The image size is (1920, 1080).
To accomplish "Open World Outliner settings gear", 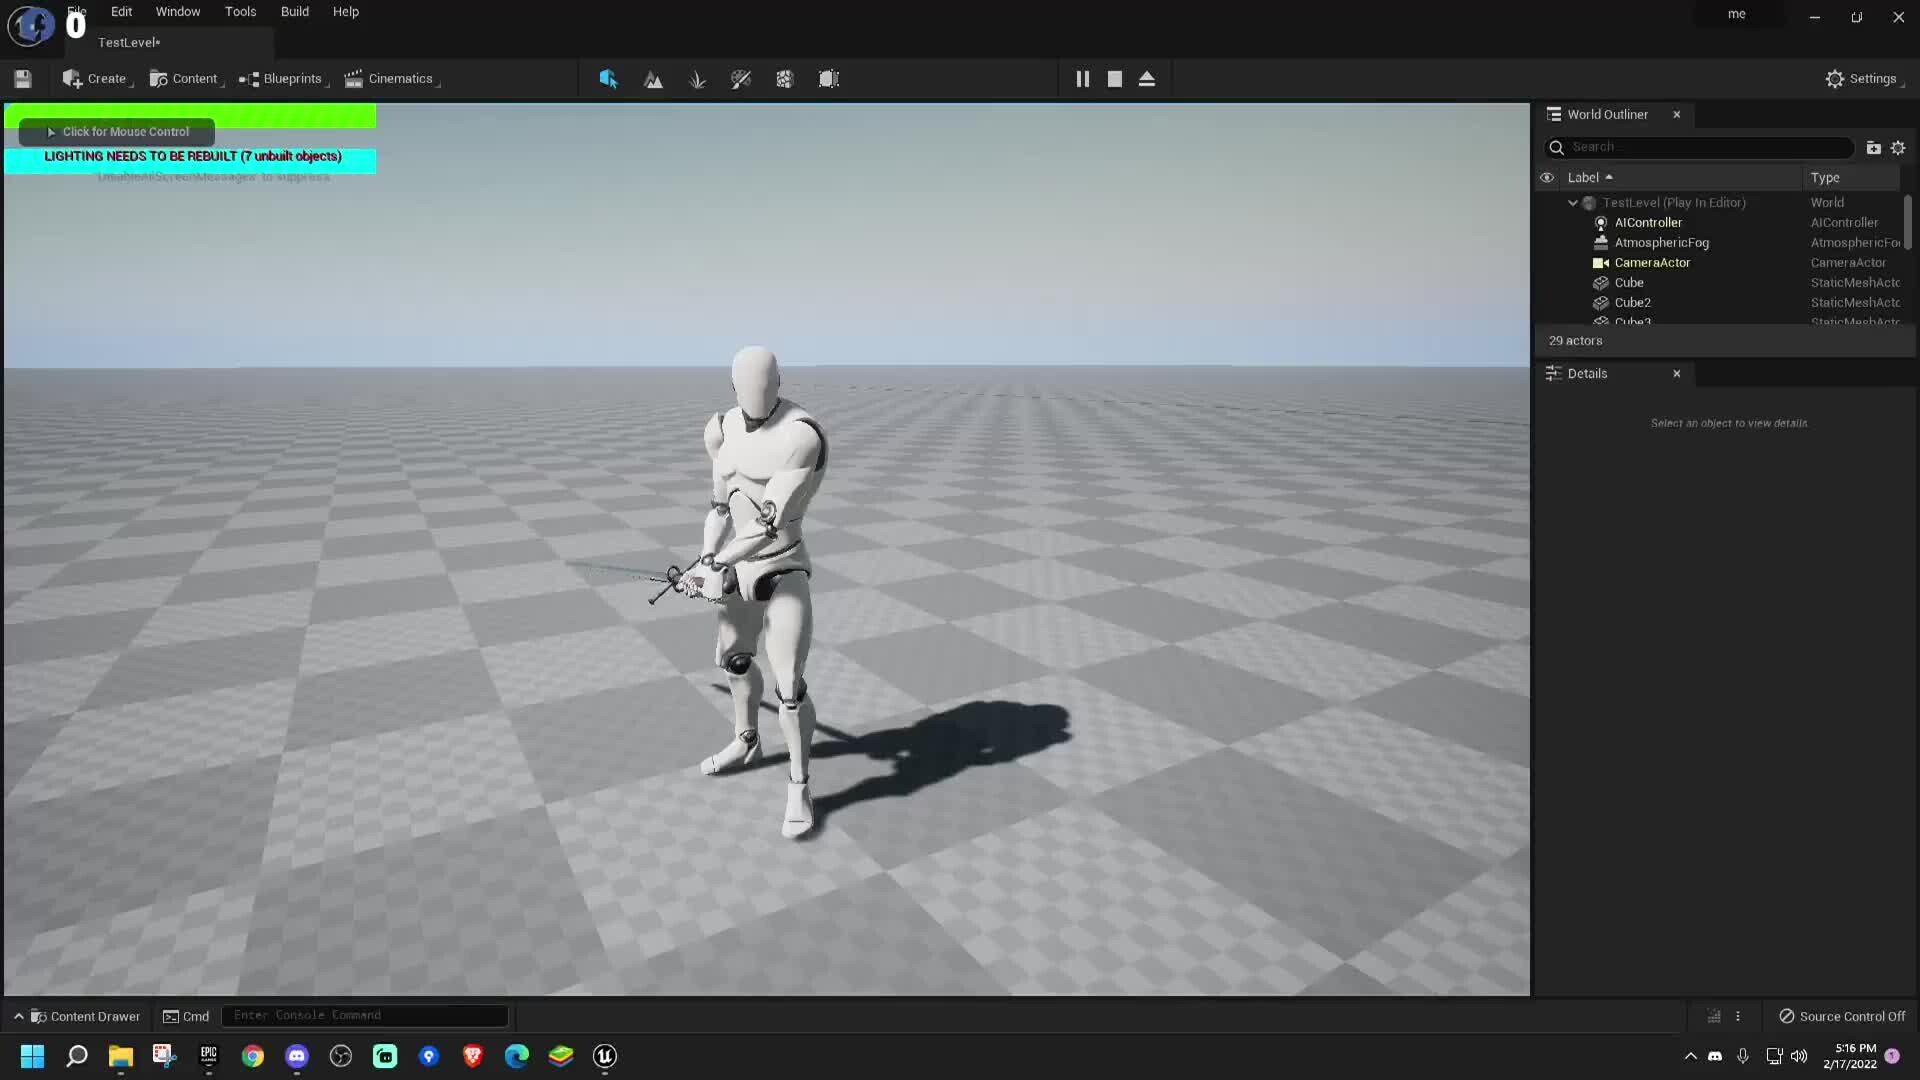I will point(1898,147).
